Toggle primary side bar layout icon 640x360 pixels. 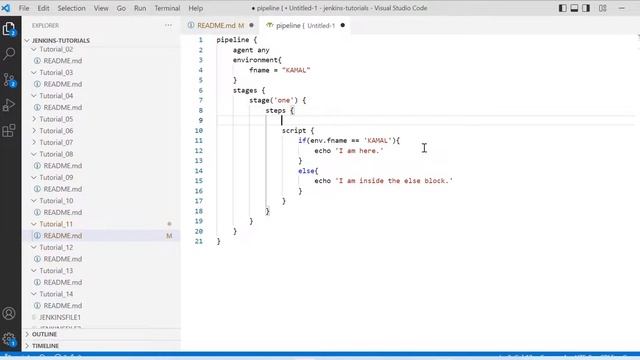click(562, 8)
